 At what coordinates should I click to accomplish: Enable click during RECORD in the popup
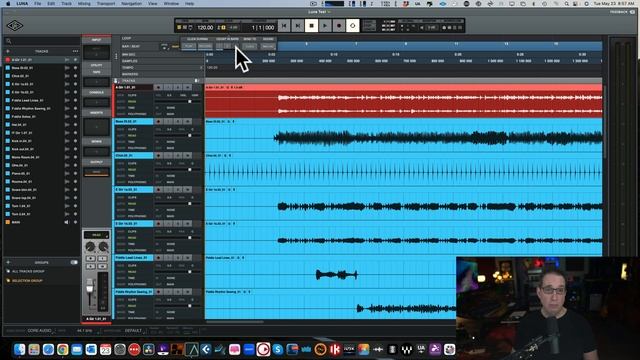pyautogui.click(x=205, y=46)
